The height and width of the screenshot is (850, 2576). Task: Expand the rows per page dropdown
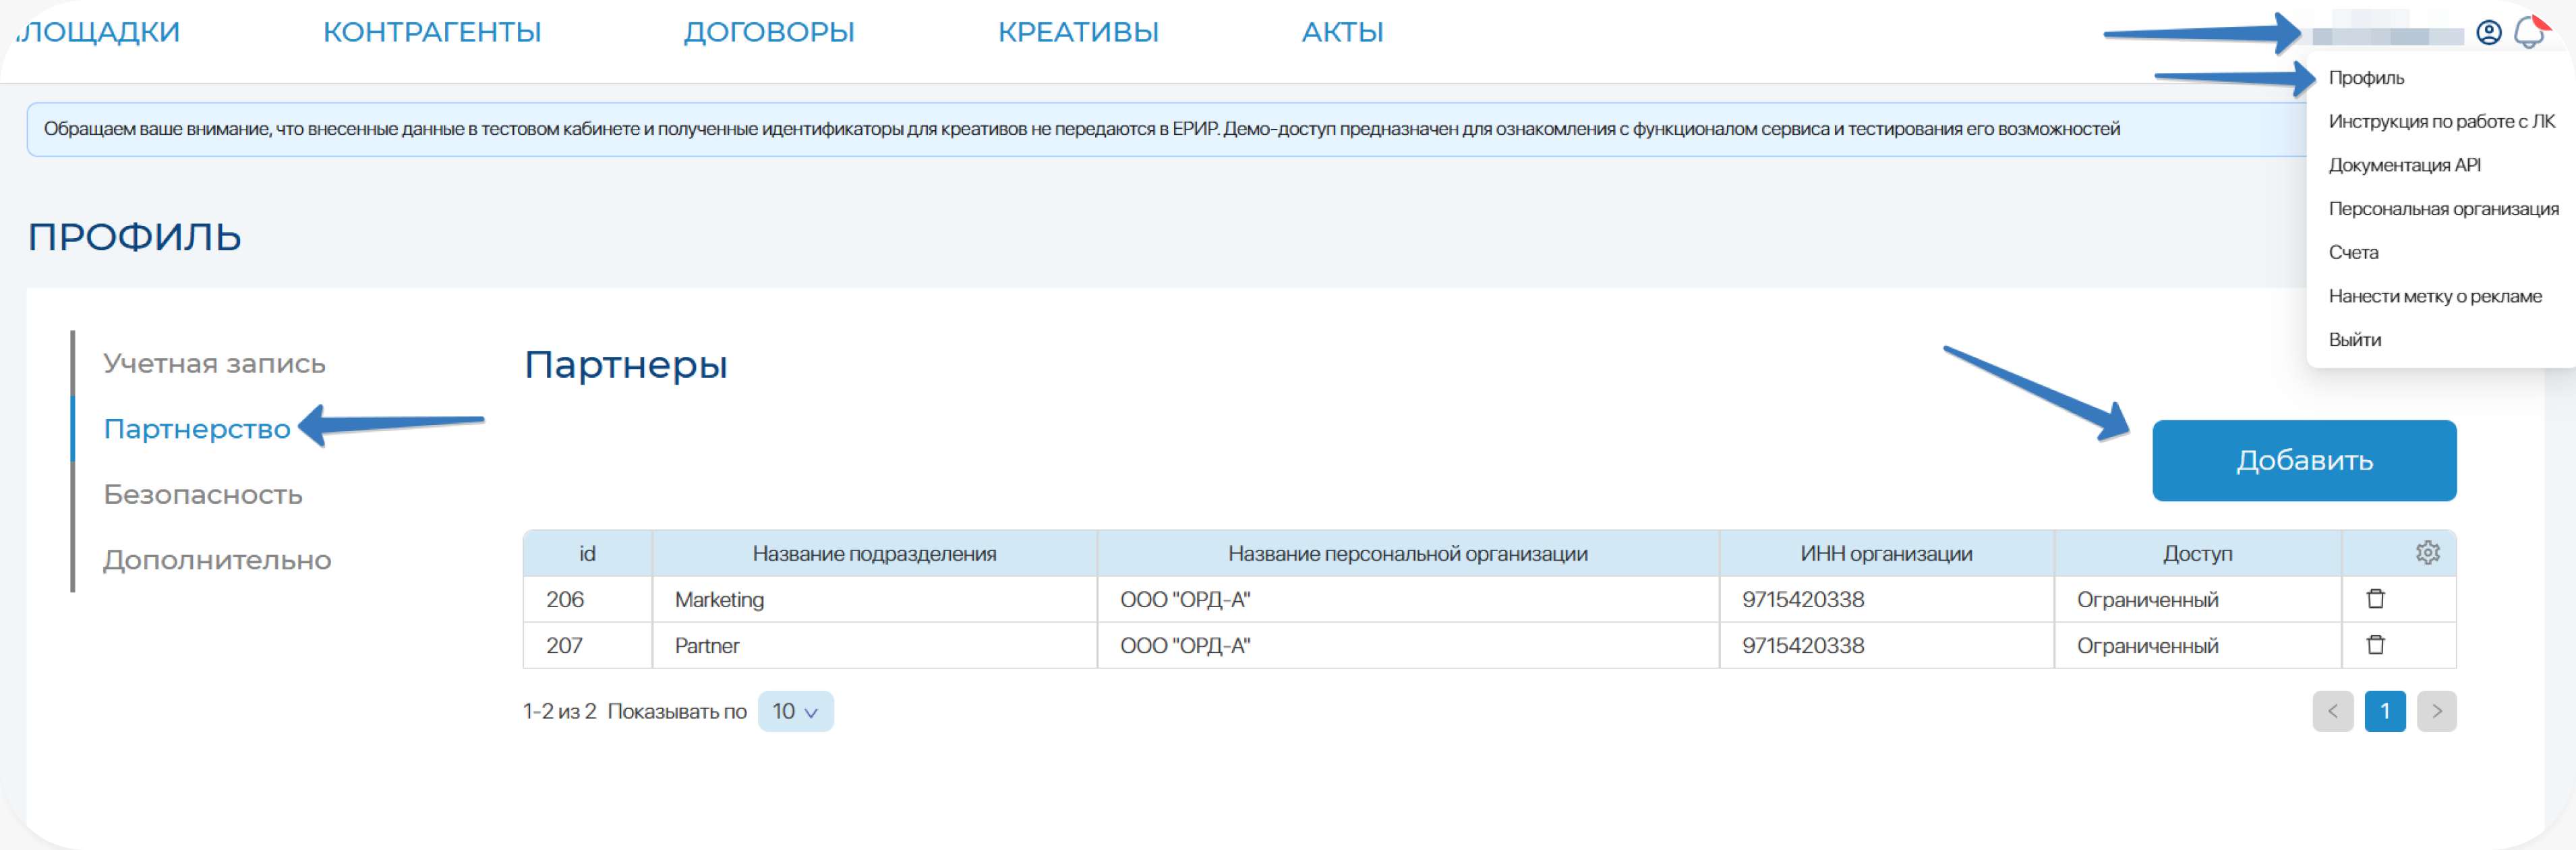795,711
